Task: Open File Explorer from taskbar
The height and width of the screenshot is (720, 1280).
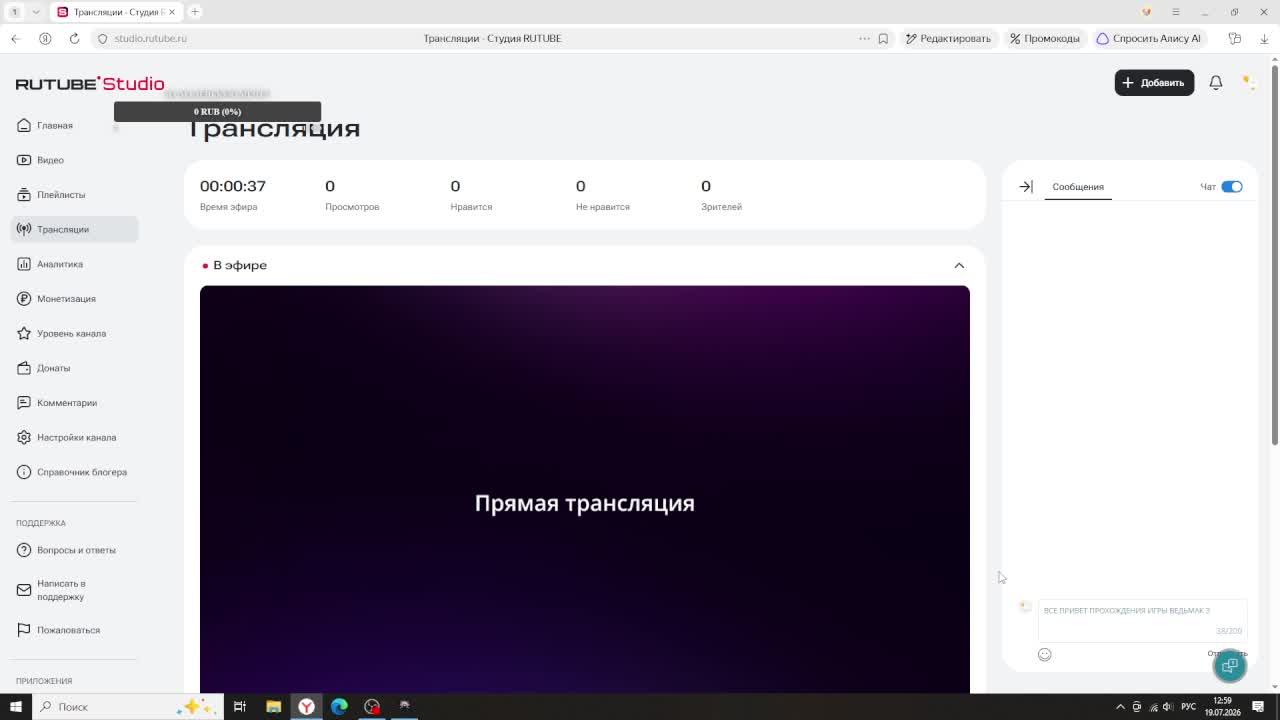Action: (273, 706)
